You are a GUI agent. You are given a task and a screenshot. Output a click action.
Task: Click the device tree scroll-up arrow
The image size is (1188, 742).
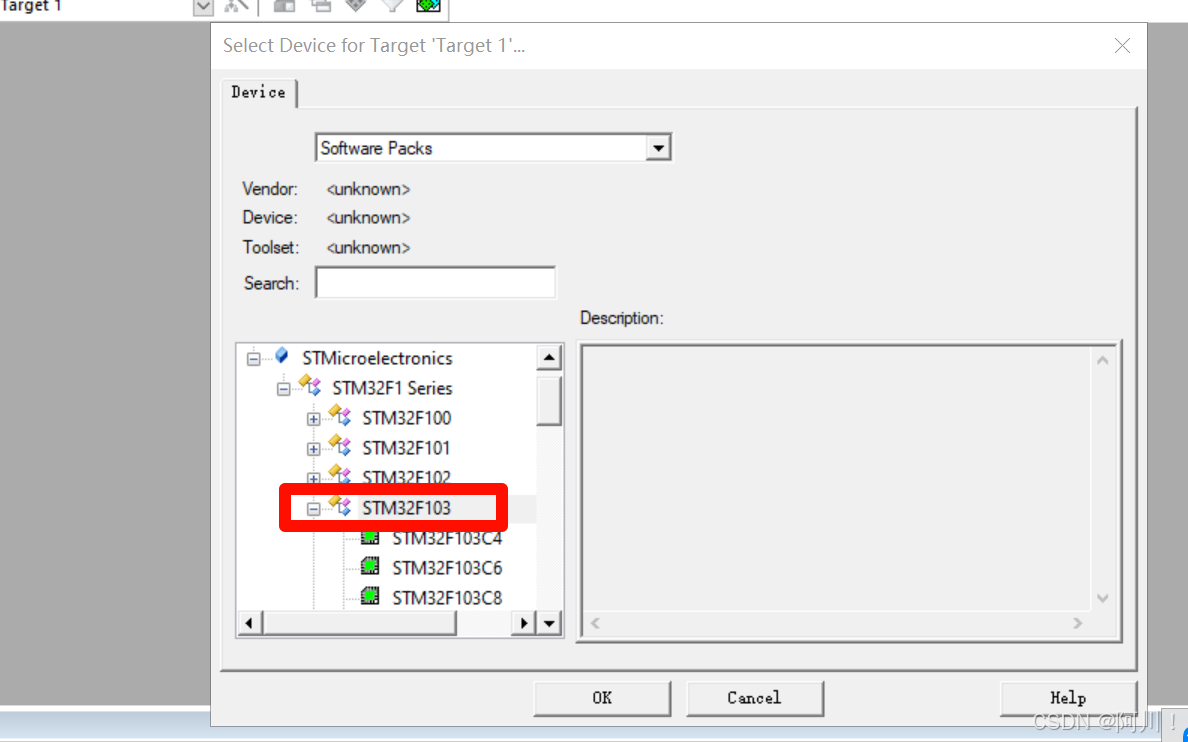549,357
